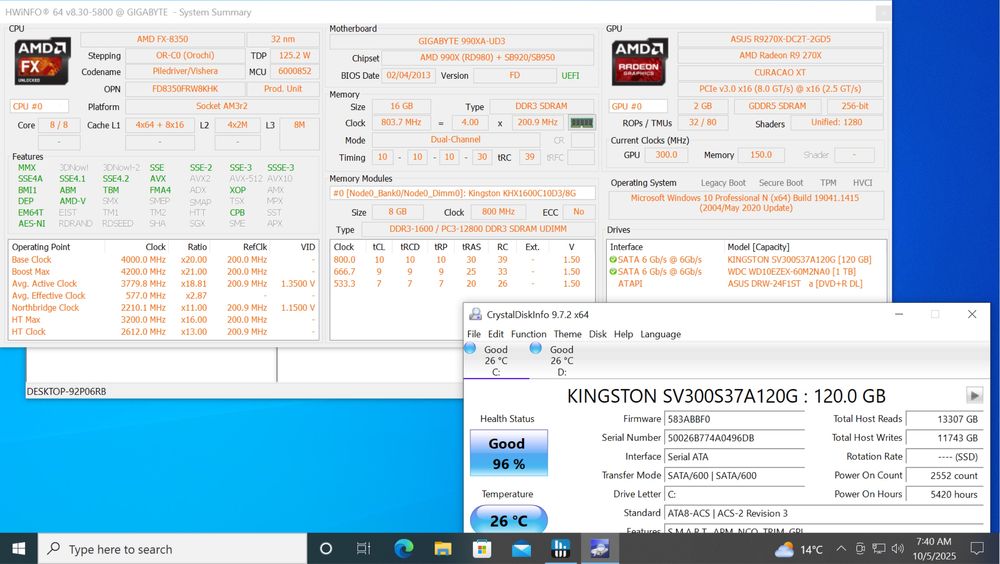Click the DESKTOP-92P06RB status bar text
This screenshot has width=1000, height=564.
point(66,392)
